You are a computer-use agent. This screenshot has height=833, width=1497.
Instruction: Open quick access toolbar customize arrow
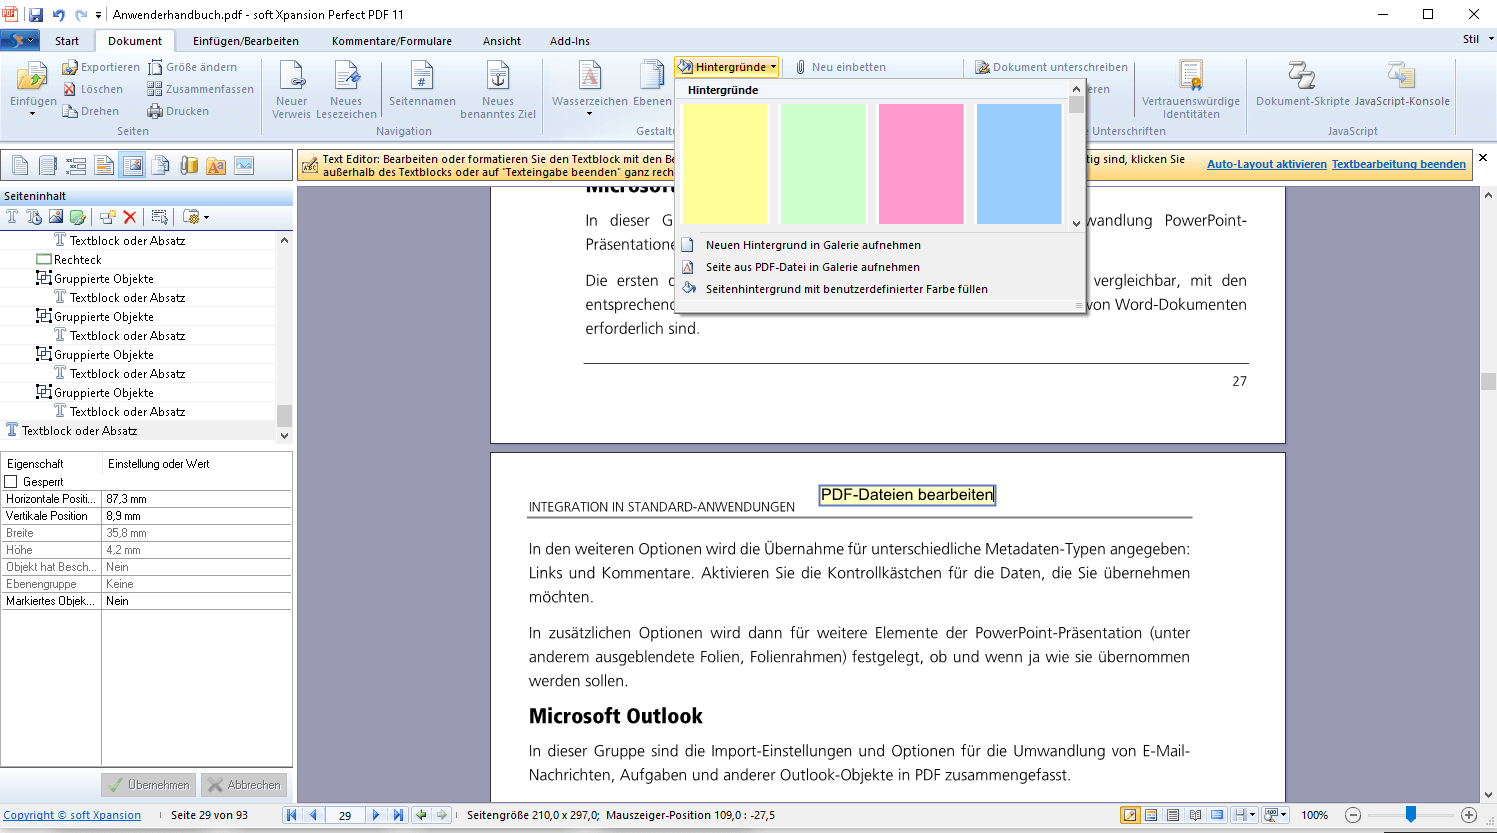point(98,15)
